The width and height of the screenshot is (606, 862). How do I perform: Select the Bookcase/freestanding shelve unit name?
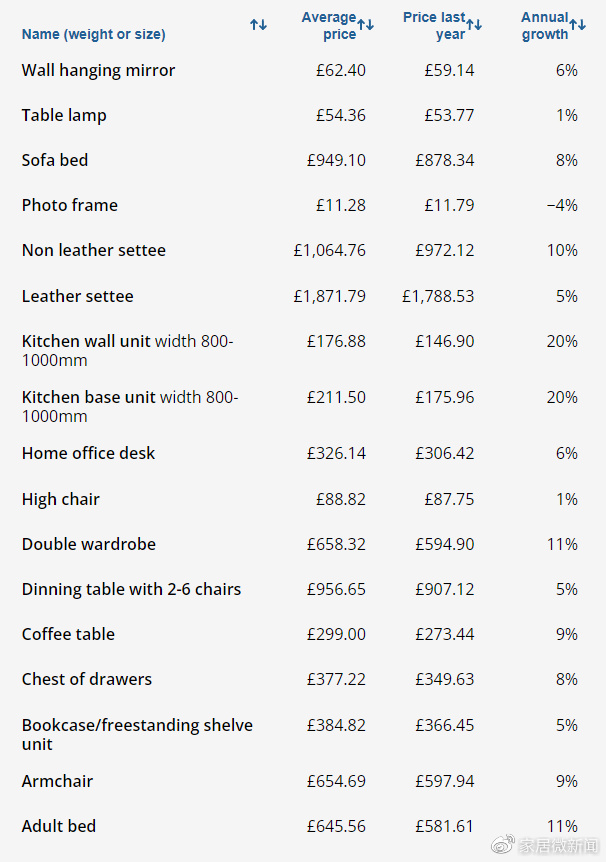click(x=137, y=725)
